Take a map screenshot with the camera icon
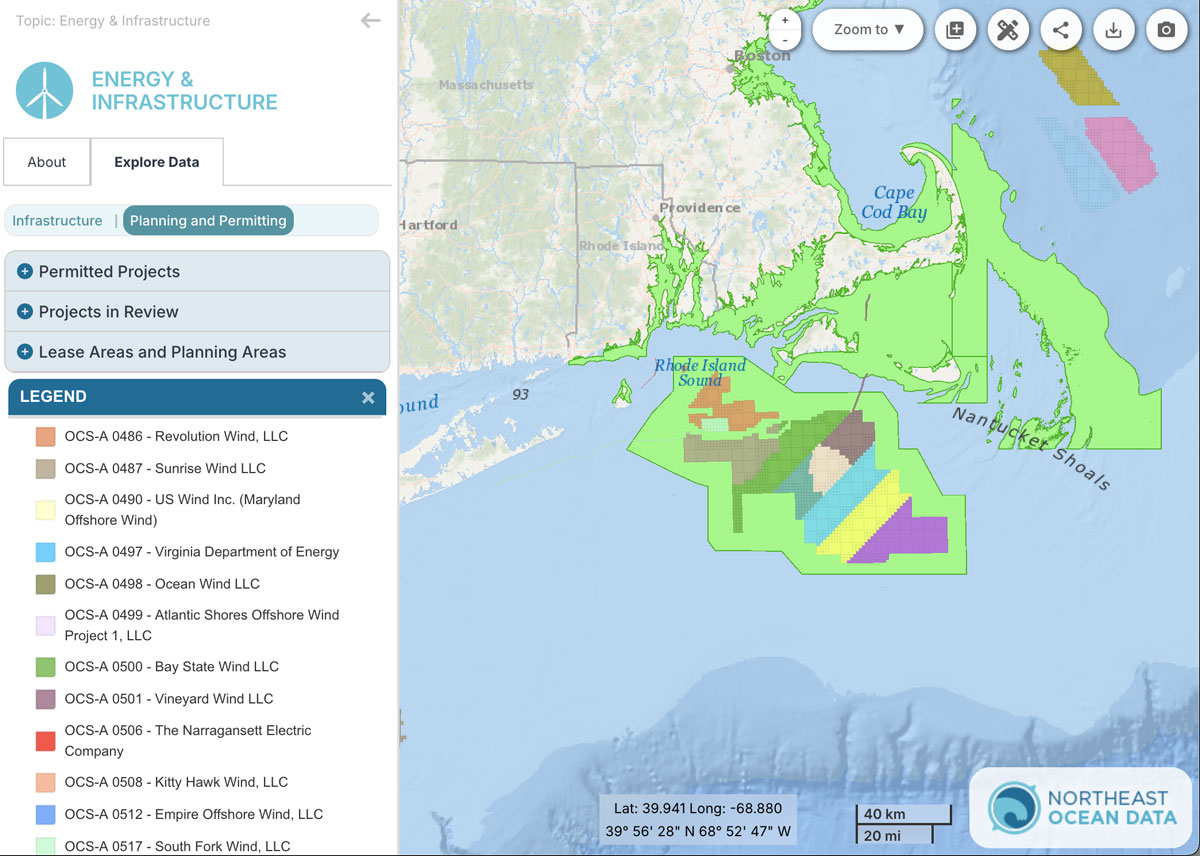 click(x=1166, y=30)
